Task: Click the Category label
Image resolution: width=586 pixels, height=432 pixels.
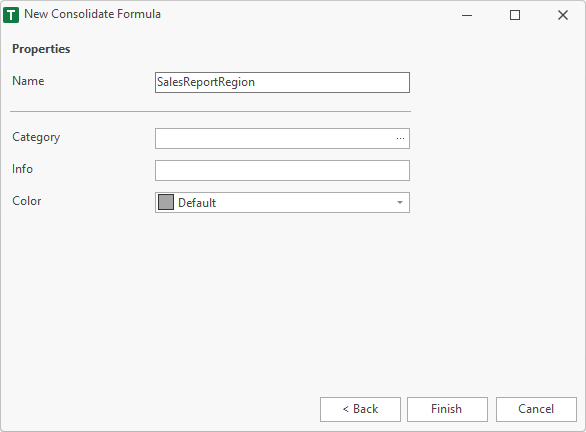Action: point(36,137)
